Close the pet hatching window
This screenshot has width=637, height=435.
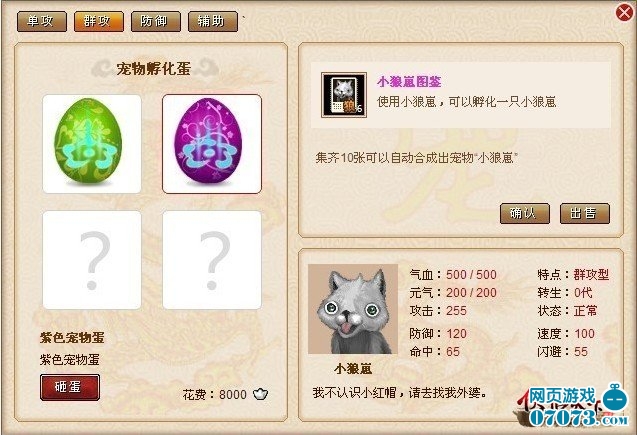pyautogui.click(x=624, y=13)
